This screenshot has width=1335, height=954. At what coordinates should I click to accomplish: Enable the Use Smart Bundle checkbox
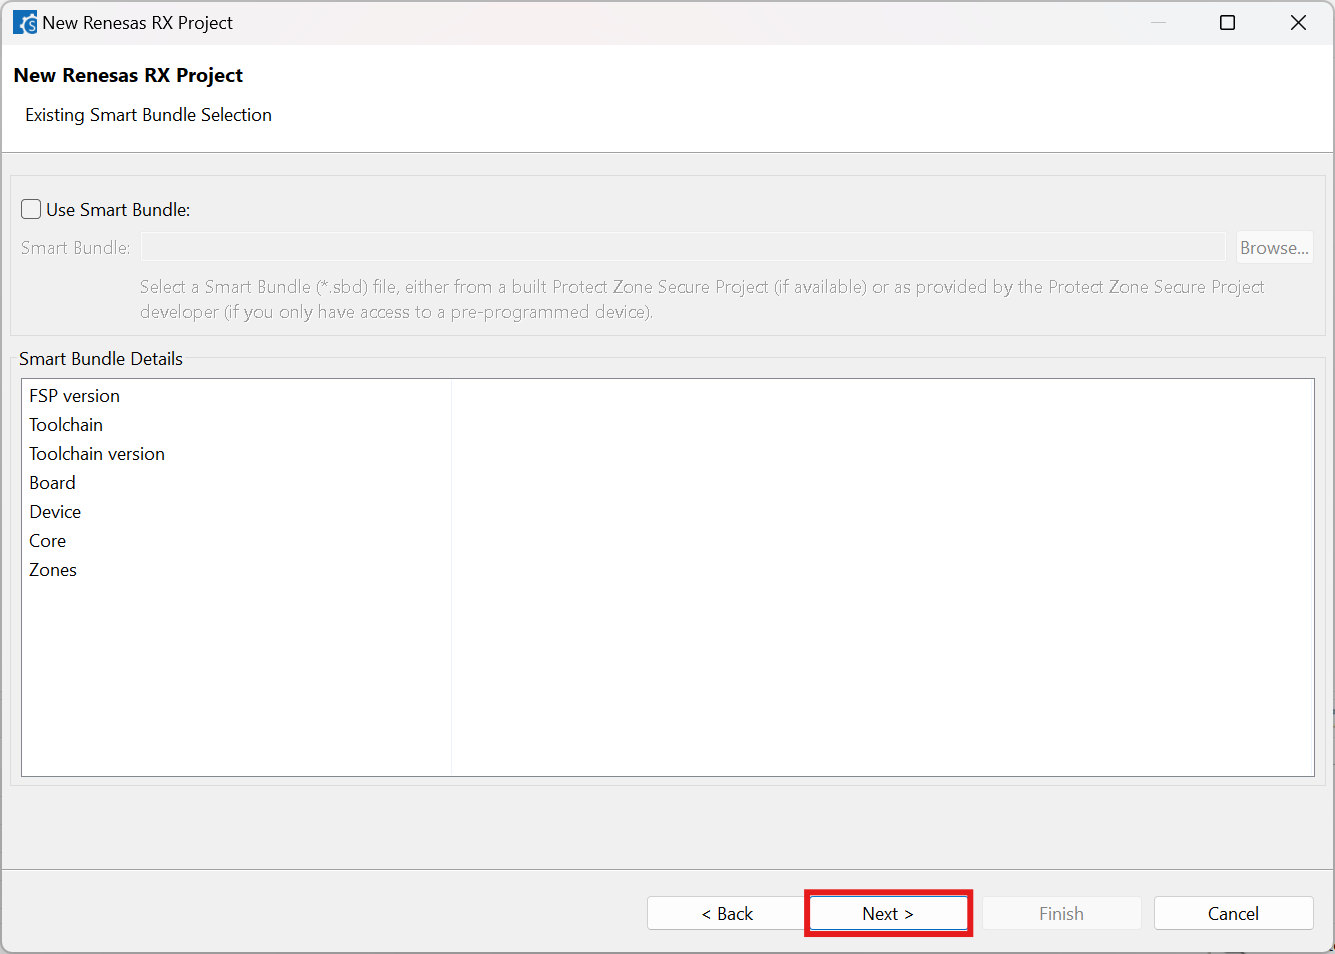(x=31, y=209)
